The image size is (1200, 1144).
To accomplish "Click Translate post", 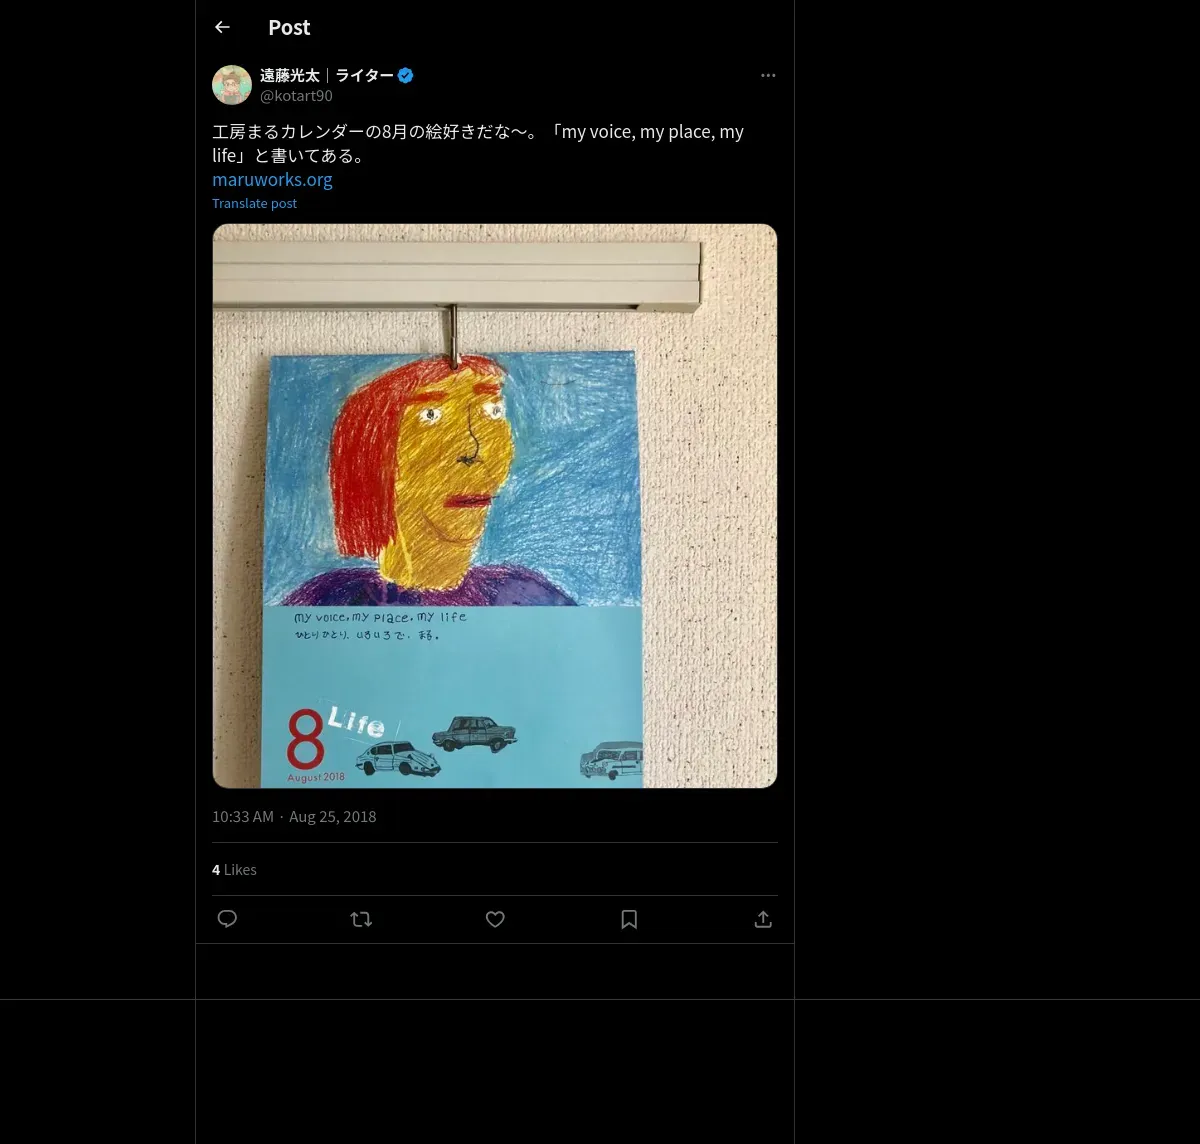I will (x=254, y=203).
